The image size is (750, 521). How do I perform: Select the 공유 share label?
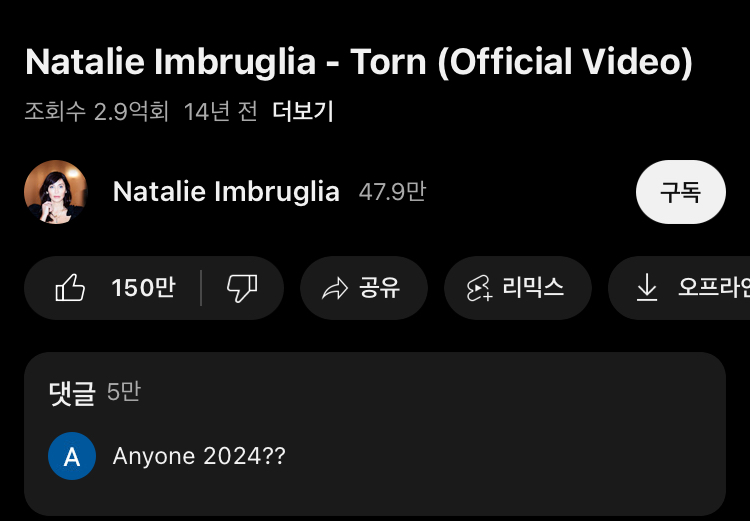point(379,288)
